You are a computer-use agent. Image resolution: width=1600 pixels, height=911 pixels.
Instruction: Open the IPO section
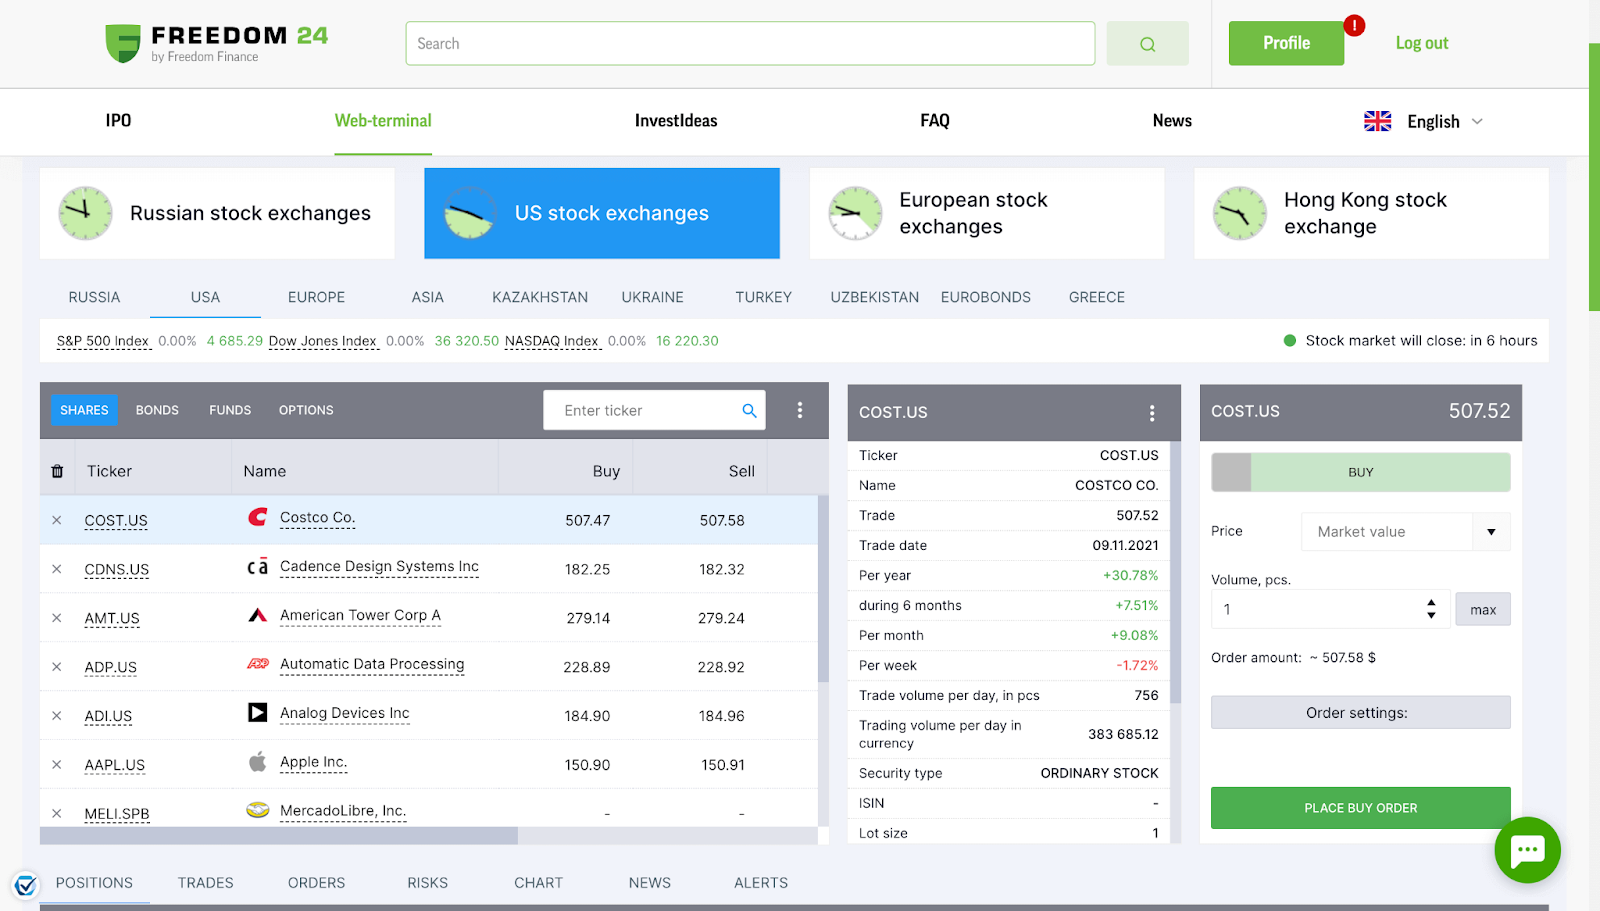click(118, 121)
